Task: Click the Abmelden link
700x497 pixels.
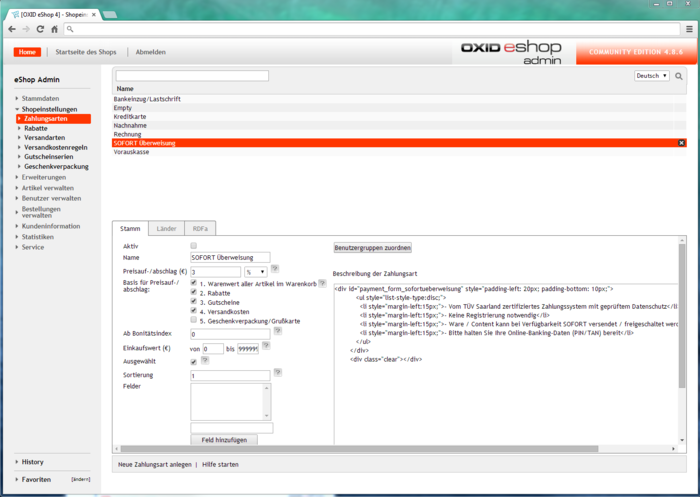Action: (x=150, y=52)
